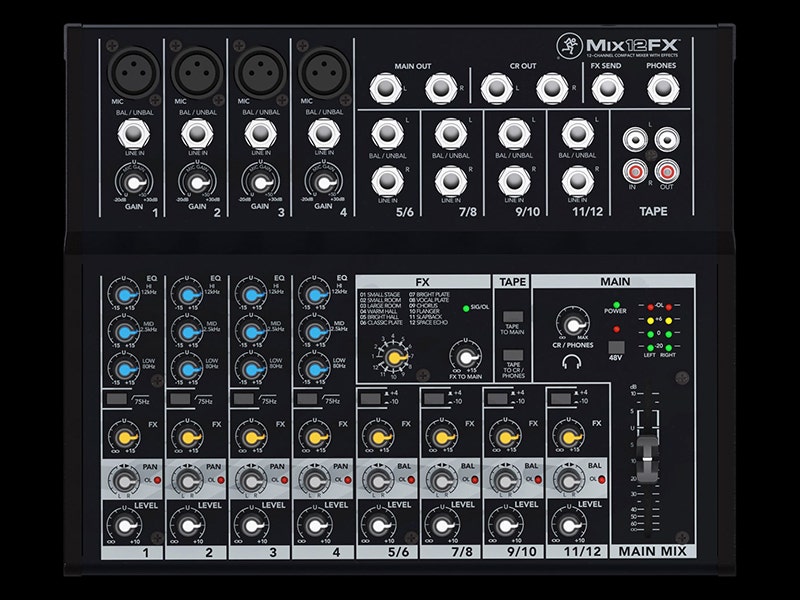The image size is (800, 600).
Task: Click channel 11/12 yellow FX send knob
Action: pos(568,438)
